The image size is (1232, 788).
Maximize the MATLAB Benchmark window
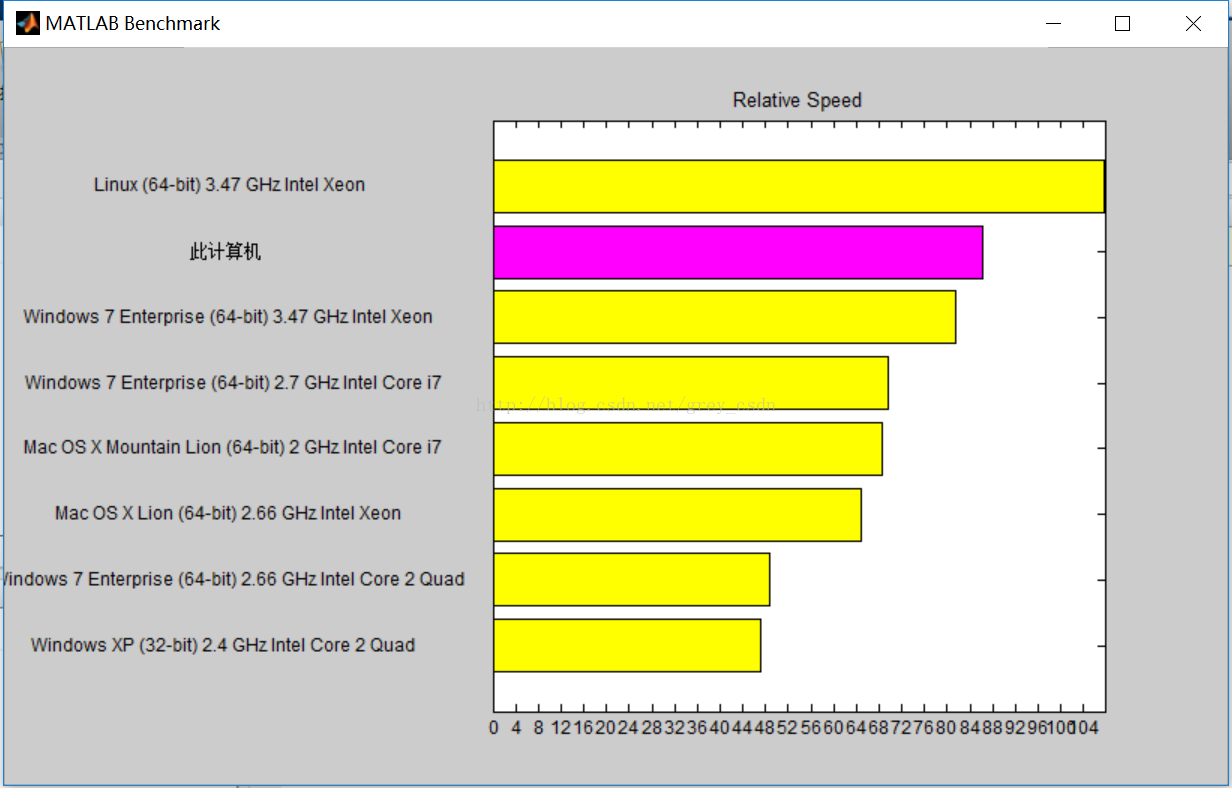(1123, 23)
